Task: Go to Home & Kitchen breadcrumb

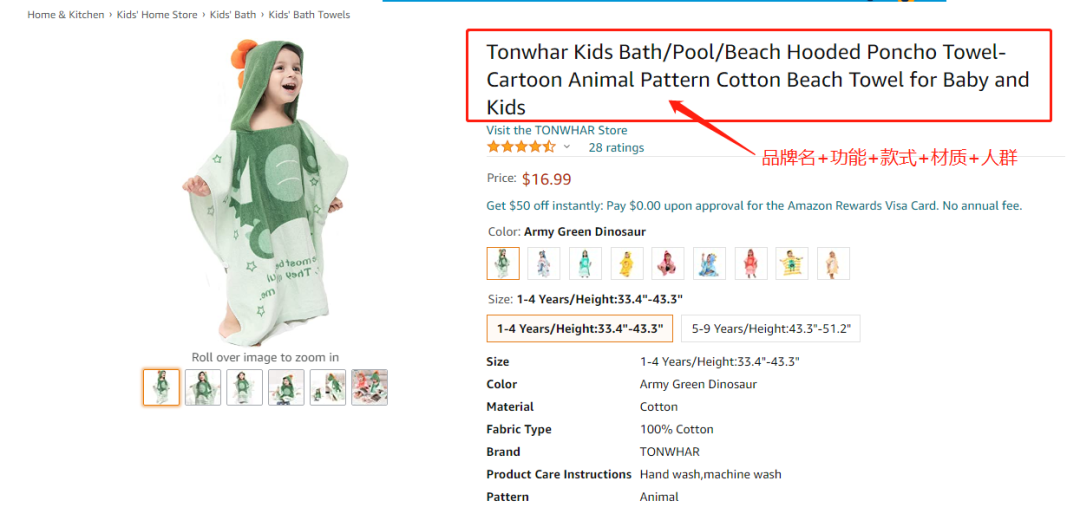Action: (x=66, y=15)
